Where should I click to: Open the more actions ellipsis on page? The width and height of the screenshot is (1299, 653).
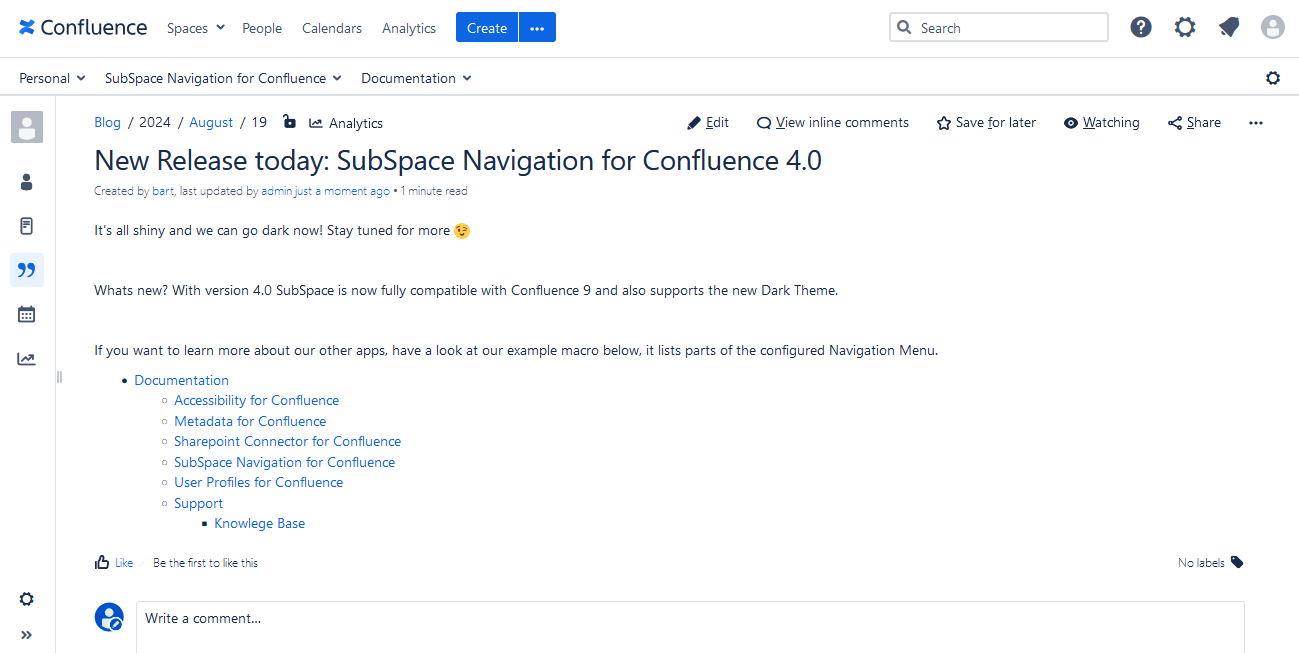coord(1256,123)
